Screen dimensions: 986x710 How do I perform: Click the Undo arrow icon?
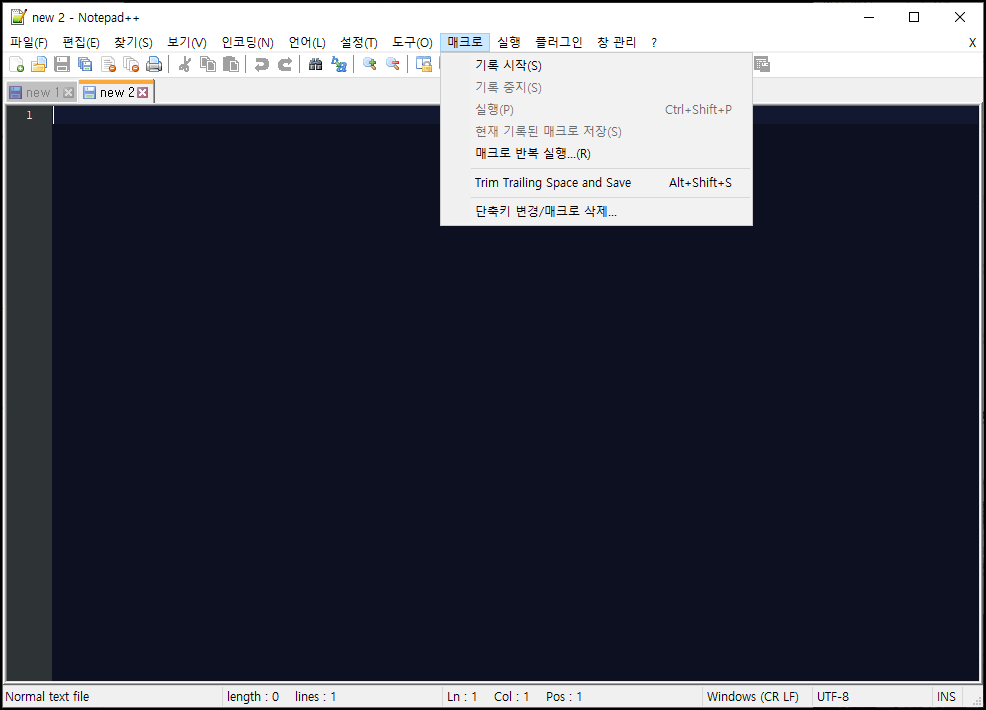click(x=262, y=64)
